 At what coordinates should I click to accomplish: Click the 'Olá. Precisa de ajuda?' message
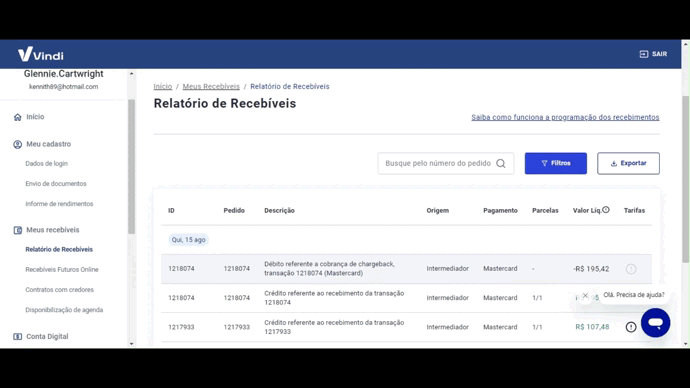(x=634, y=295)
